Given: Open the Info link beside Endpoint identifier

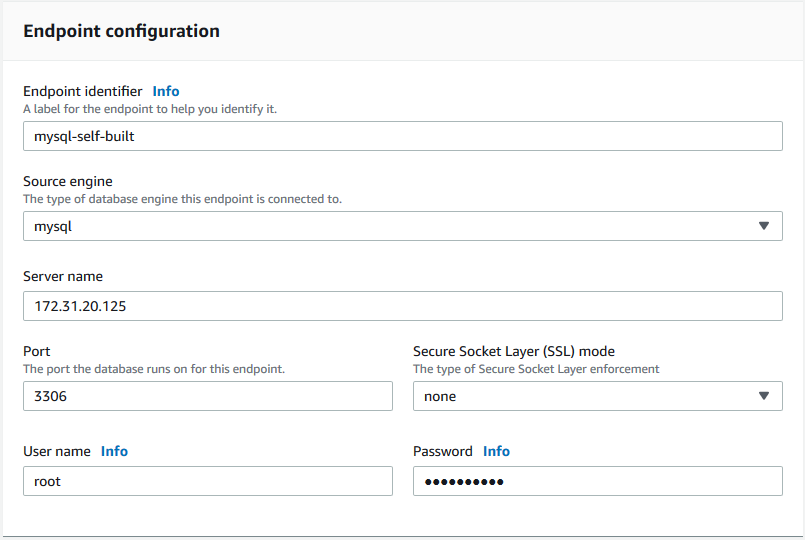Looking at the screenshot, I should (x=166, y=91).
